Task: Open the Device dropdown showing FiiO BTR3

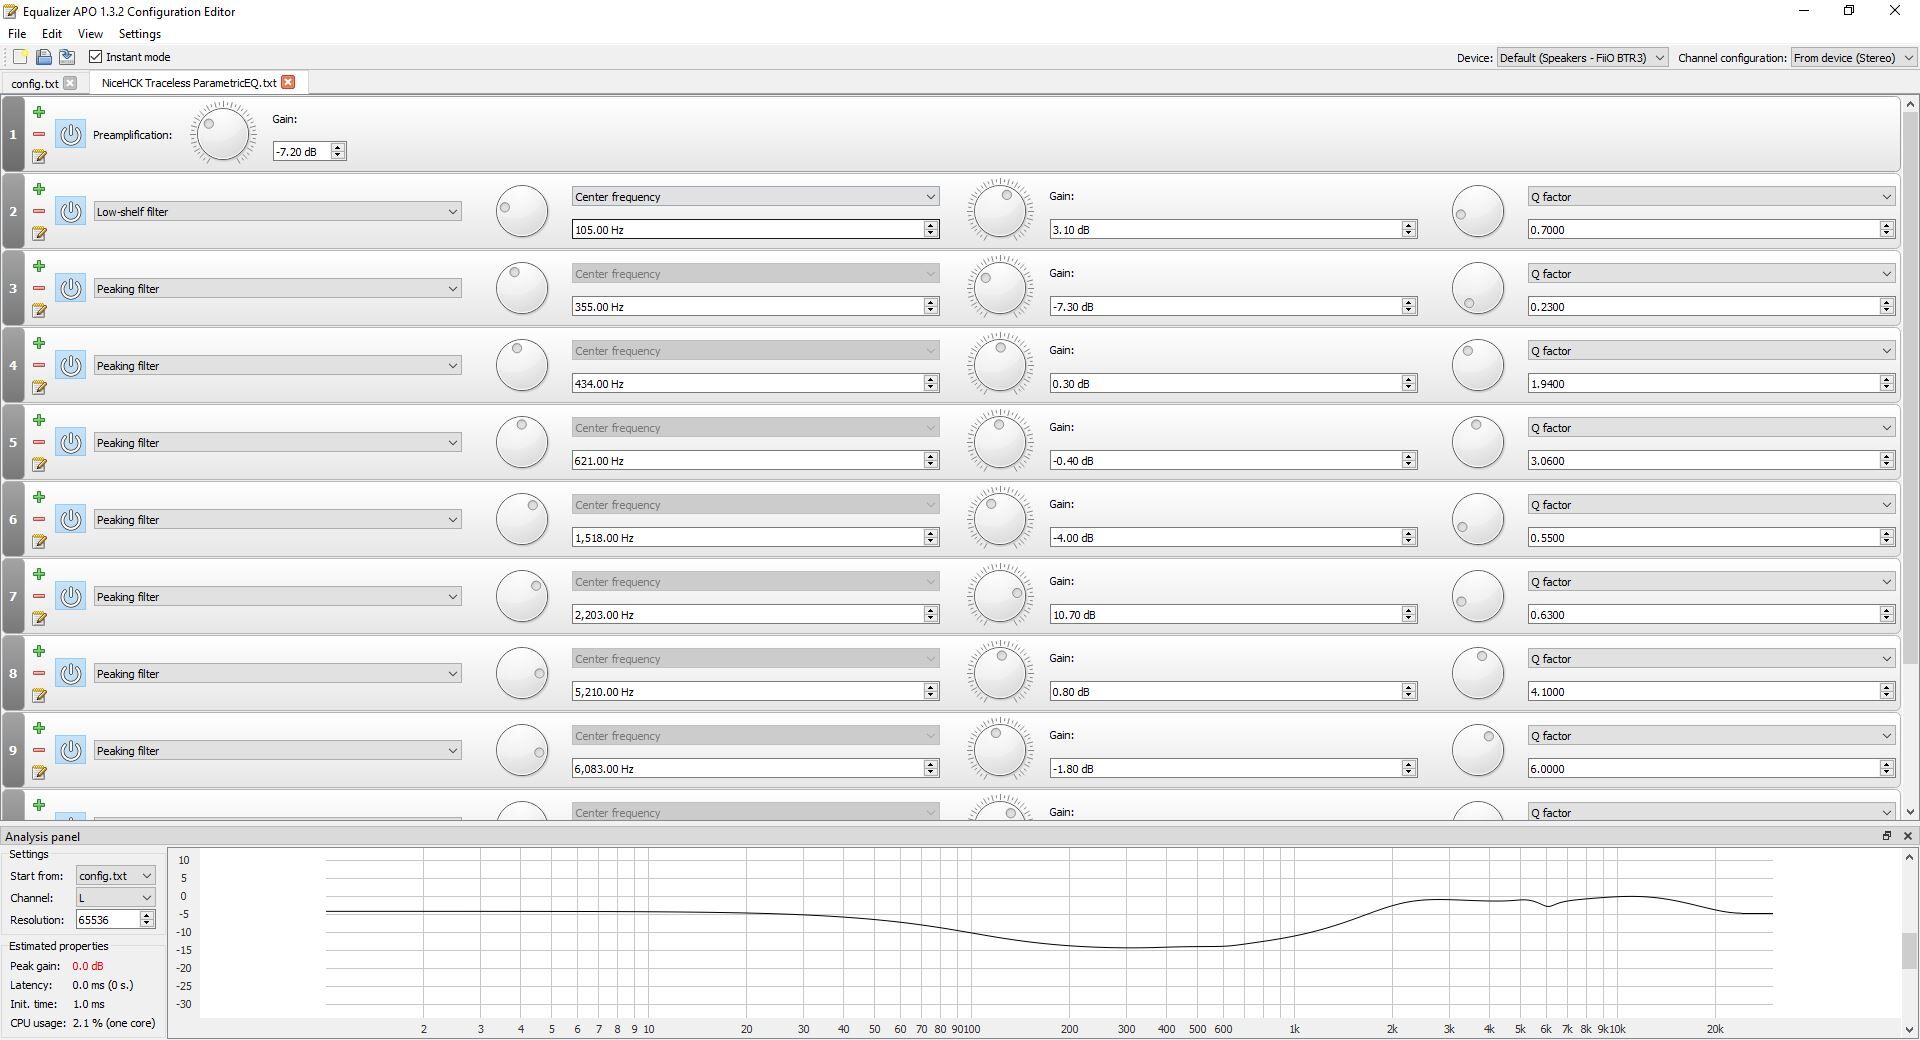Action: [1582, 58]
